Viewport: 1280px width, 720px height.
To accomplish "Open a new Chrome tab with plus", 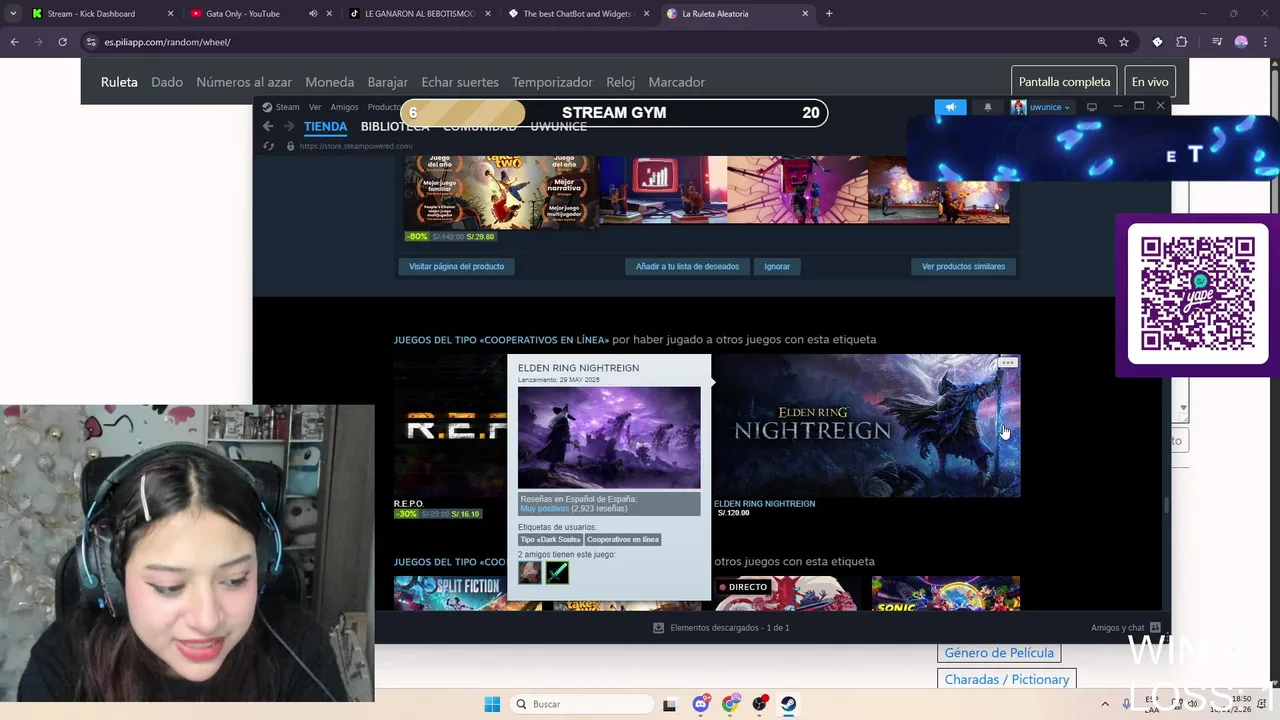I will click(829, 14).
